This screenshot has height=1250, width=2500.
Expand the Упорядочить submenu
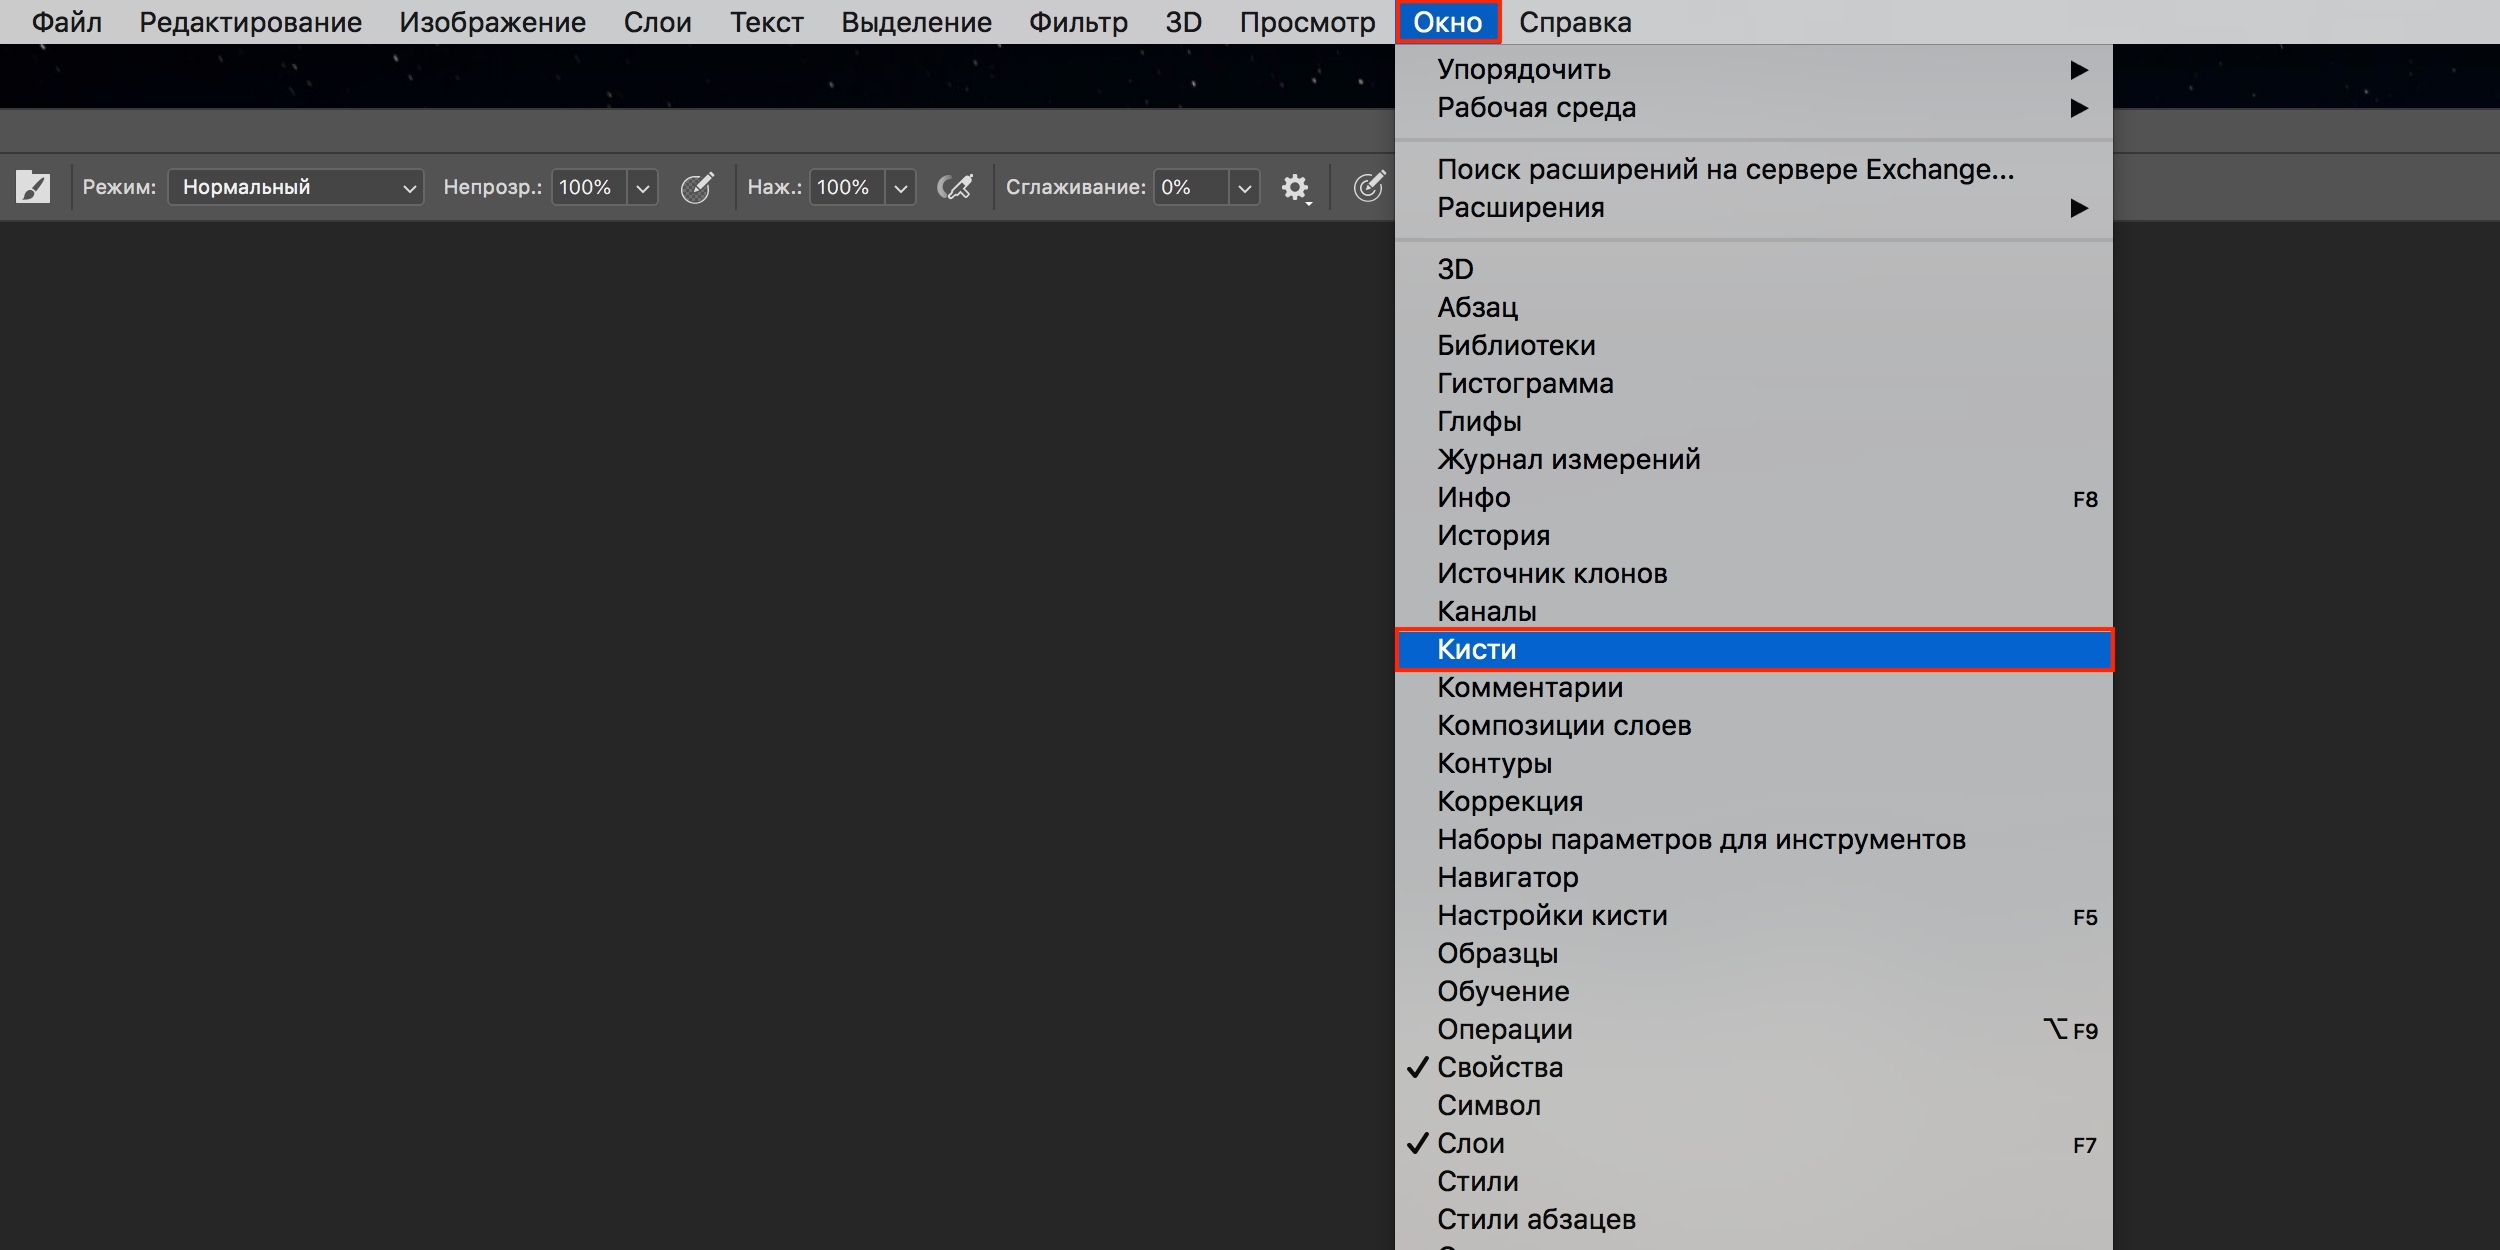[1523, 69]
